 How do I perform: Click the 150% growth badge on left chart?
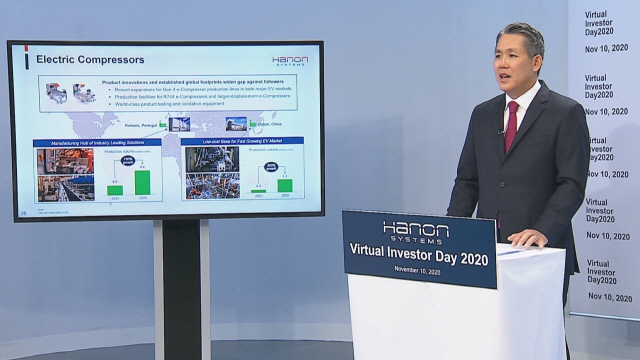128,160
